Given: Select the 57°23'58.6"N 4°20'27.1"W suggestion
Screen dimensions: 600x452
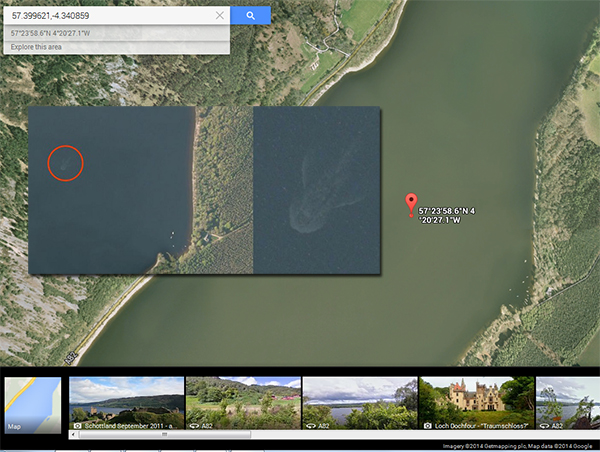Looking at the screenshot, I should click(x=117, y=33).
